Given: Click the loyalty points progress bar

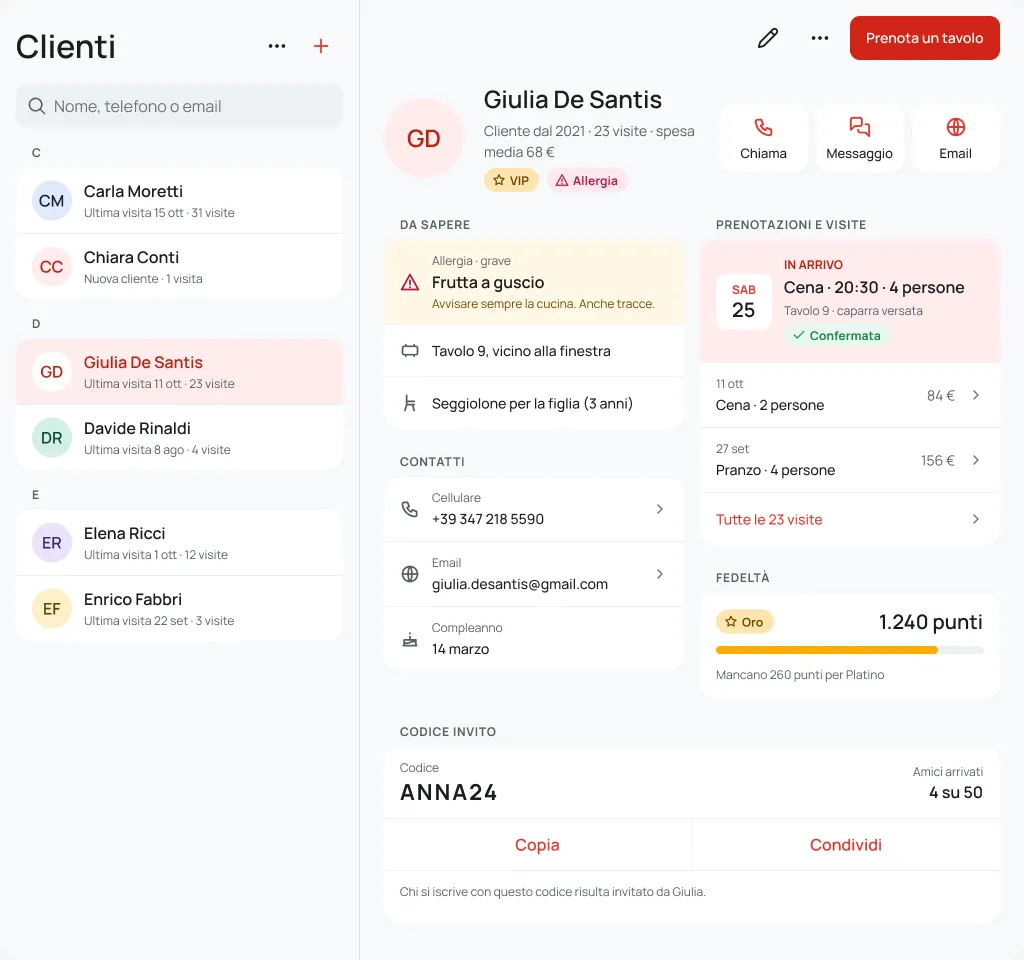Looking at the screenshot, I should click(x=850, y=650).
